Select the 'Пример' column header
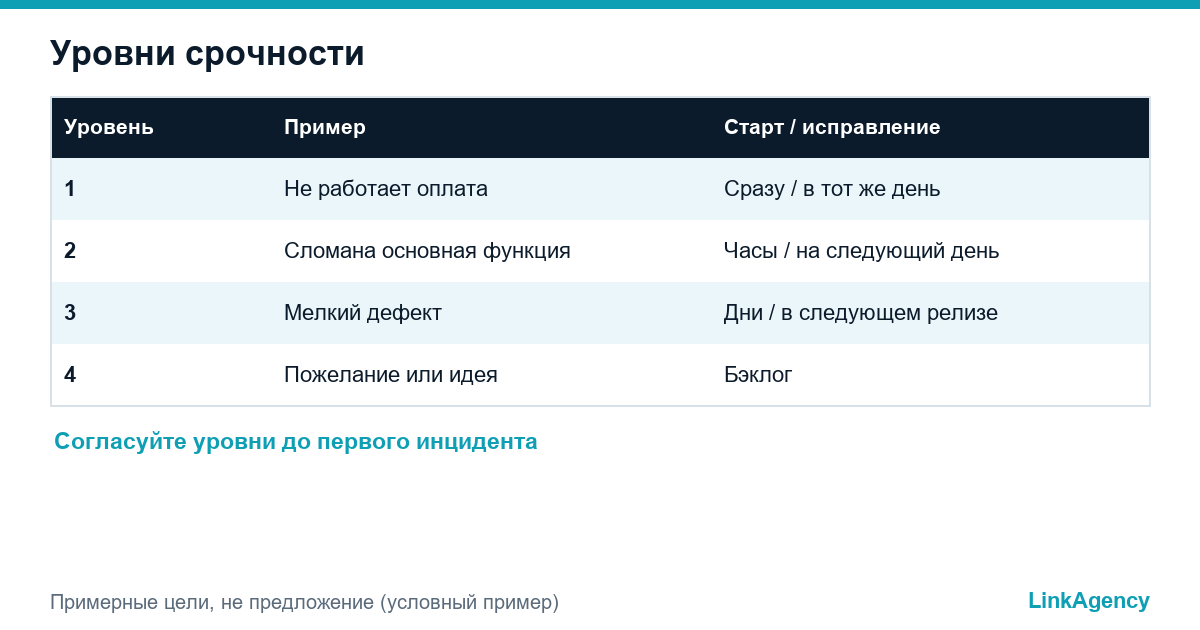1200x630 pixels. [325, 127]
